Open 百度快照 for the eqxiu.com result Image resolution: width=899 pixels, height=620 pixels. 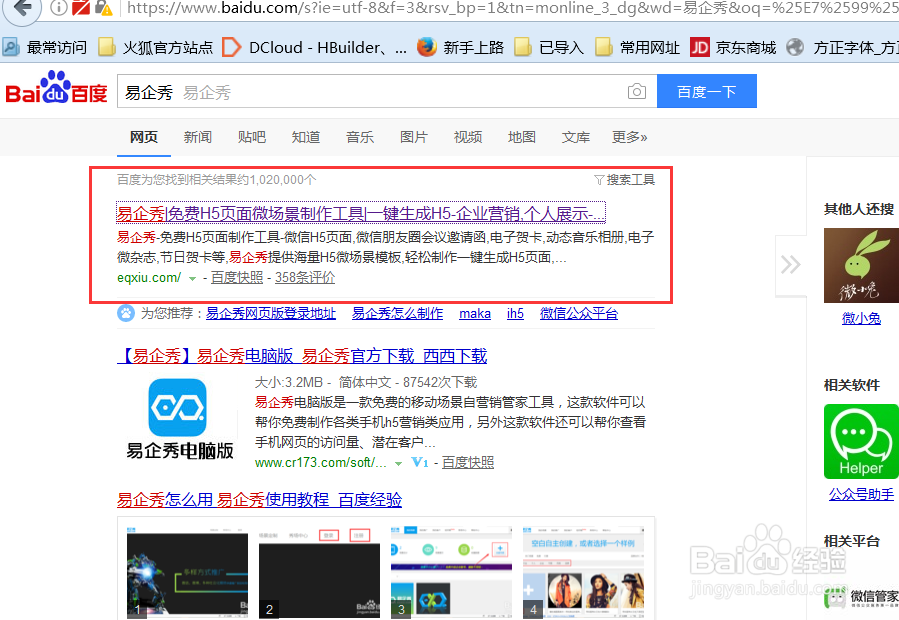[237, 278]
